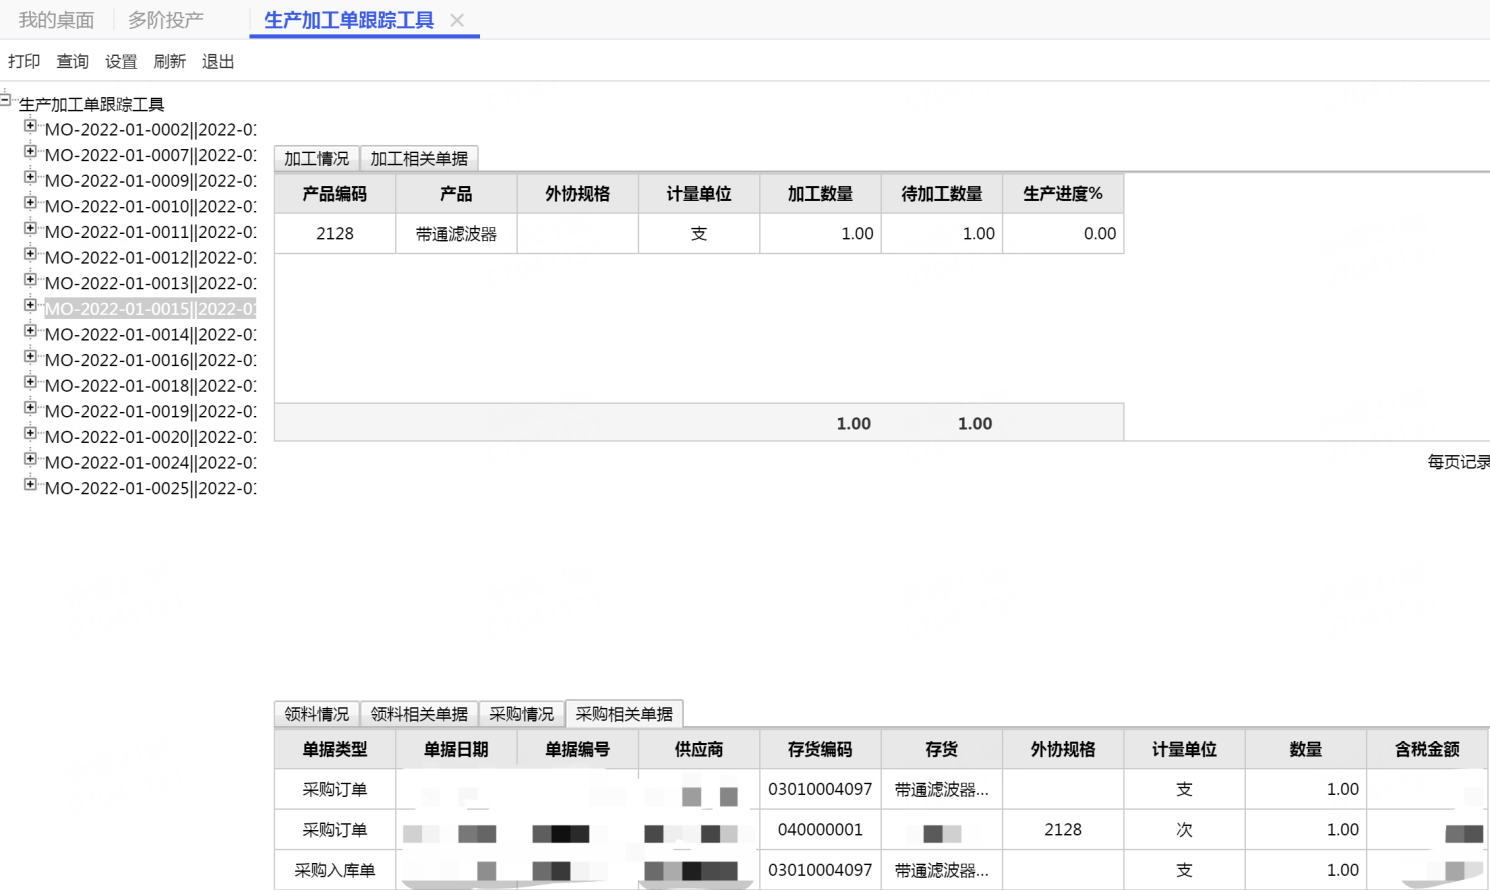Click inventory code 040000001 cell

[820, 830]
